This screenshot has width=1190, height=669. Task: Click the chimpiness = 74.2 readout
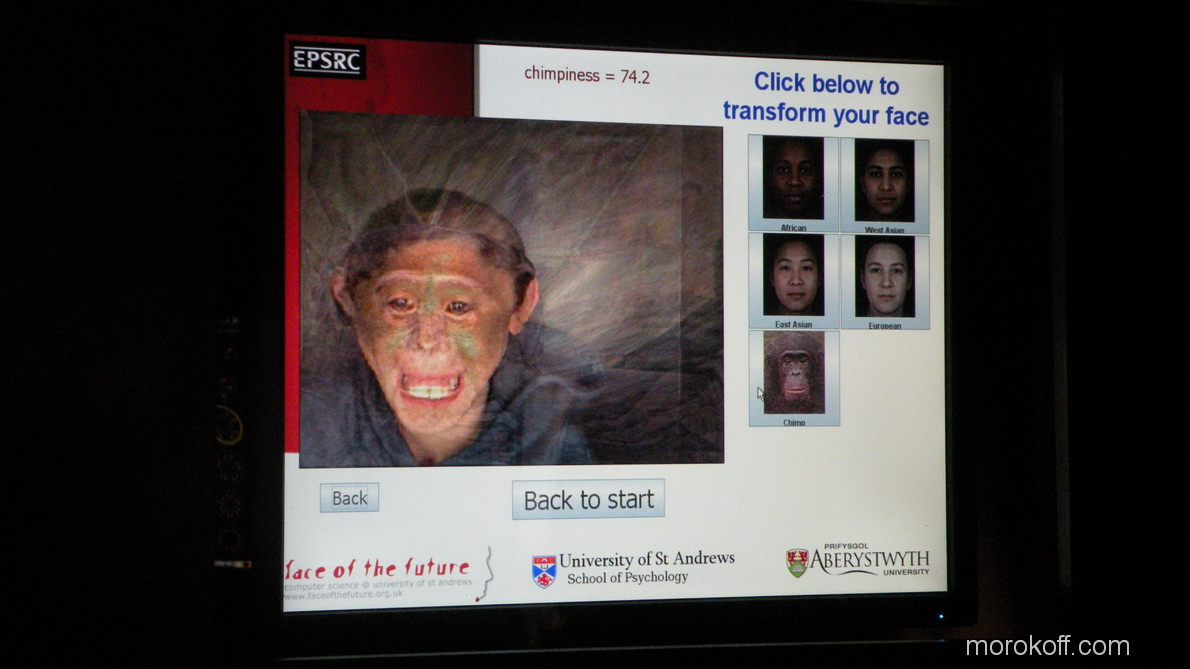[587, 76]
